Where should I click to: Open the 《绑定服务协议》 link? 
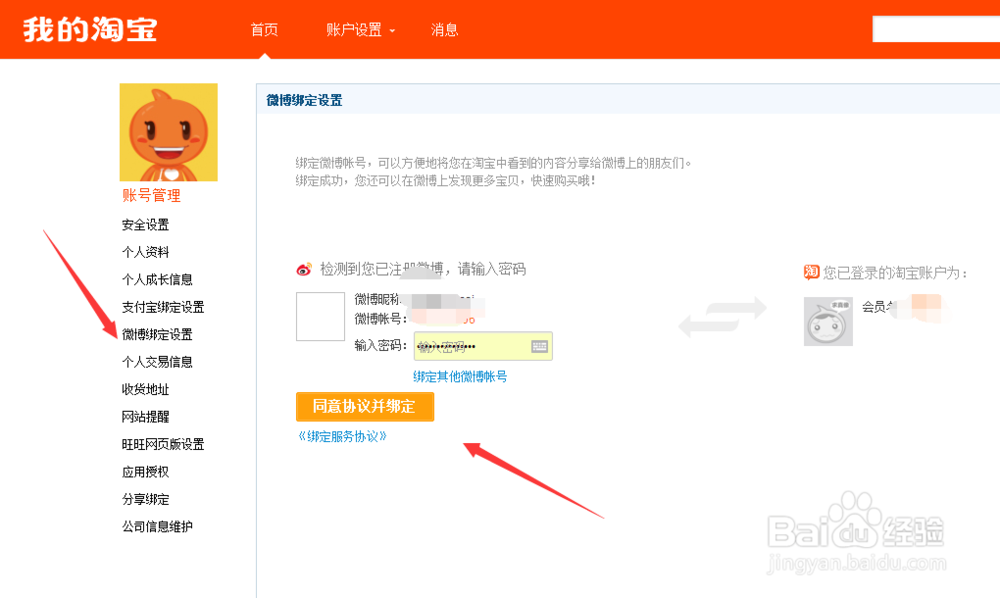[x=342, y=436]
